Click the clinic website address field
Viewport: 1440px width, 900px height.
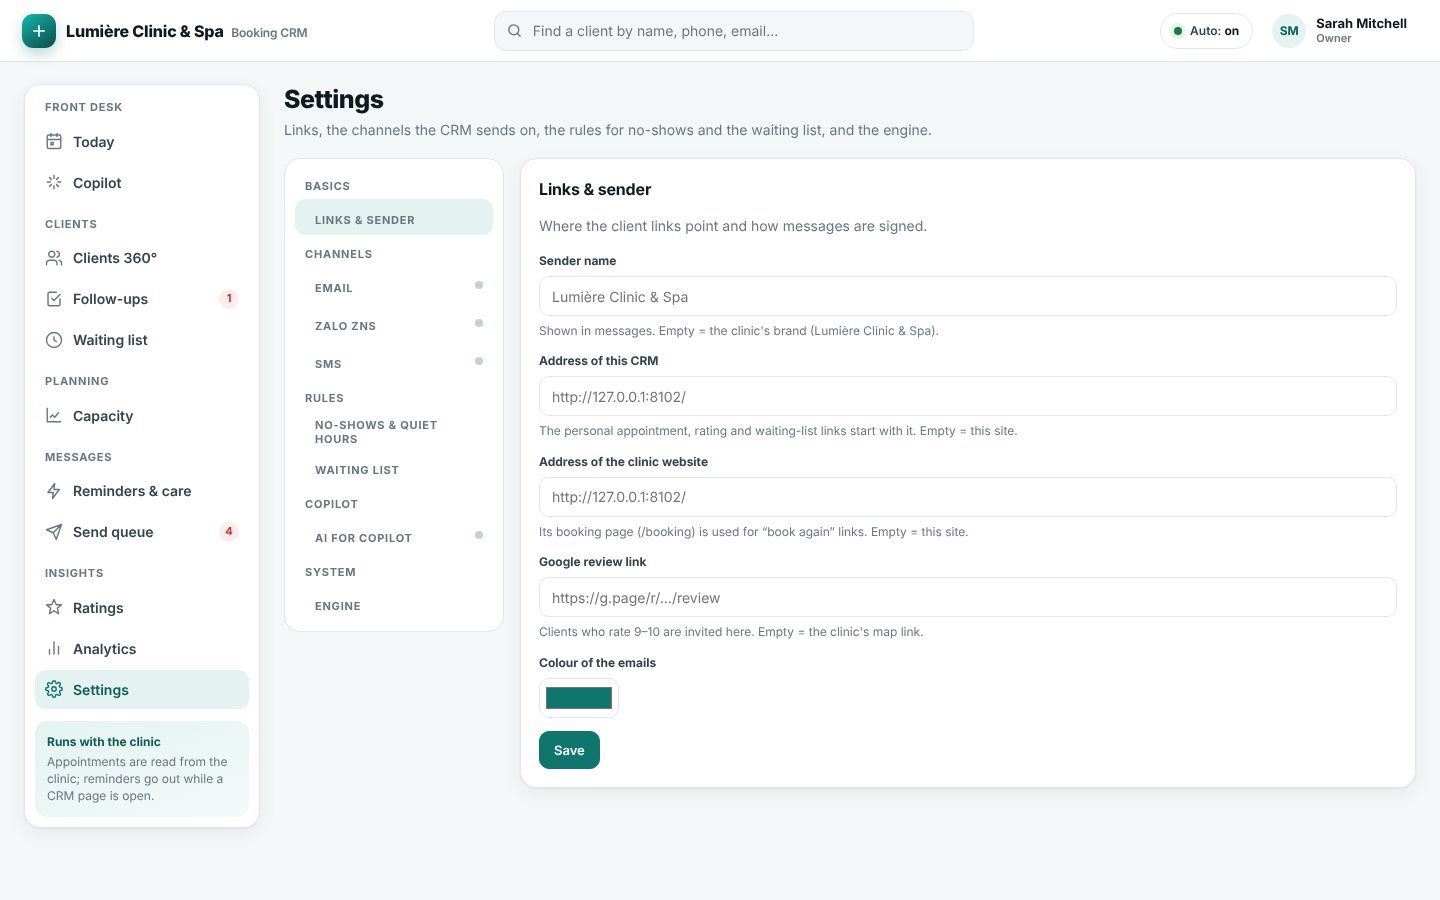click(967, 497)
